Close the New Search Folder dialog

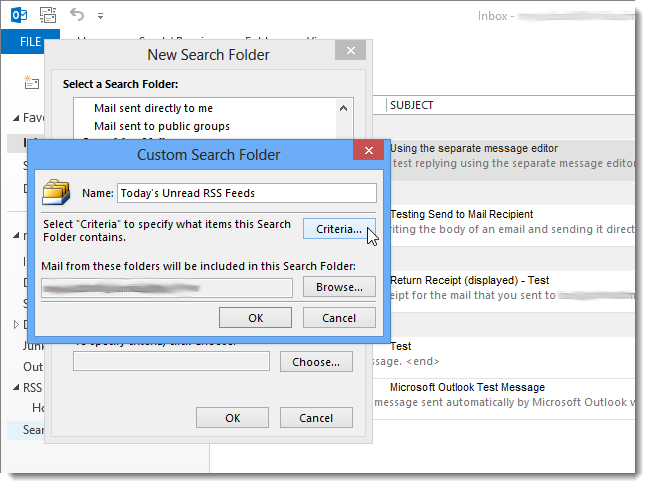(351, 51)
